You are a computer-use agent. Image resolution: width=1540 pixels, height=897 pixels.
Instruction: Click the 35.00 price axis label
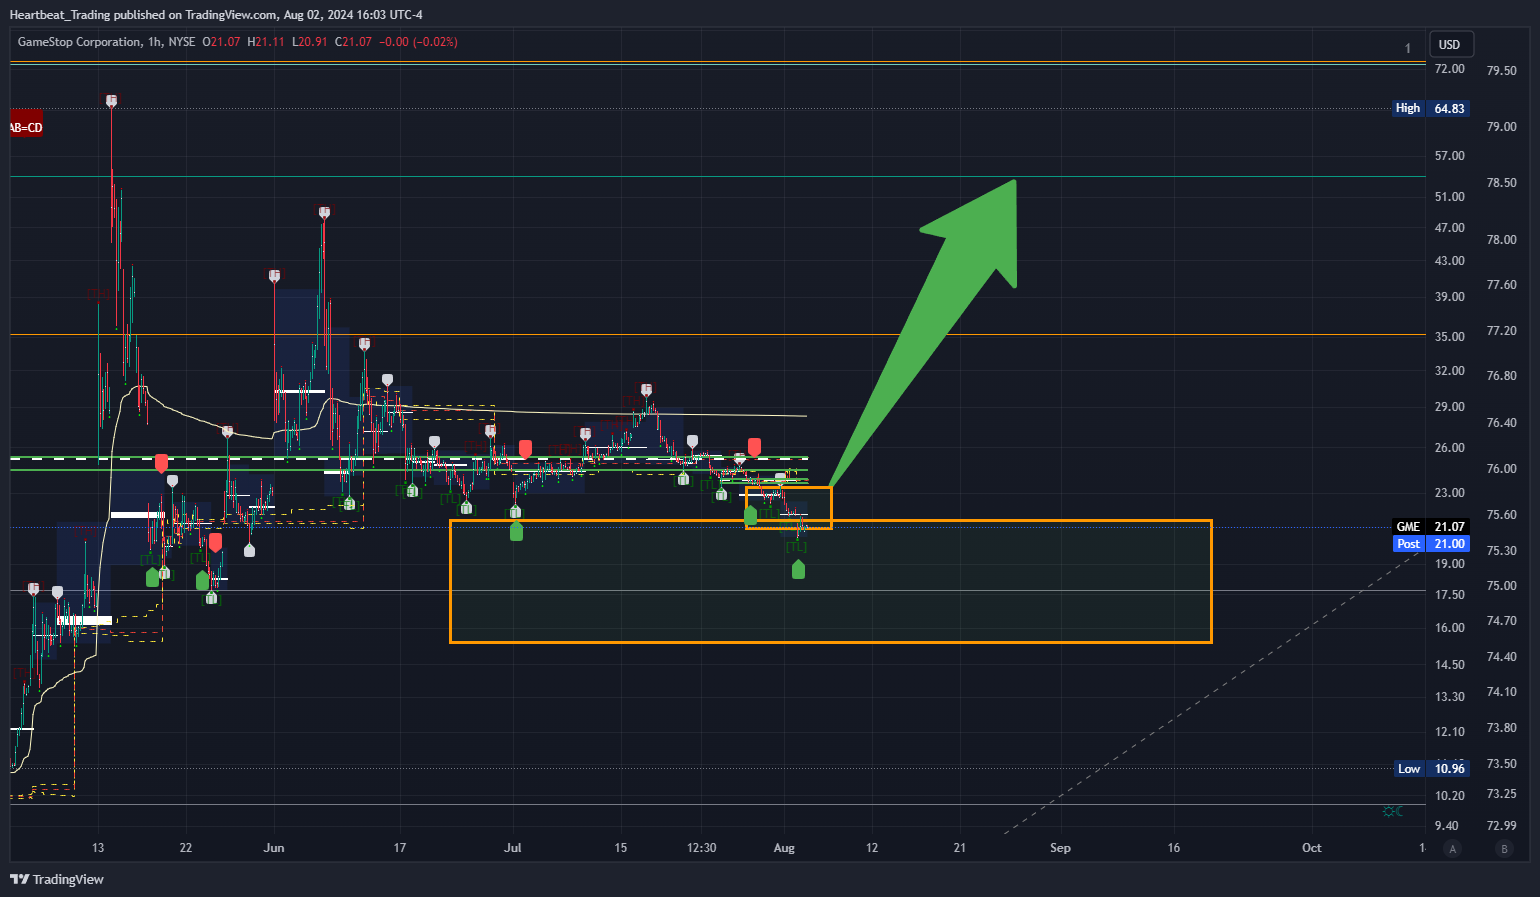(1450, 337)
